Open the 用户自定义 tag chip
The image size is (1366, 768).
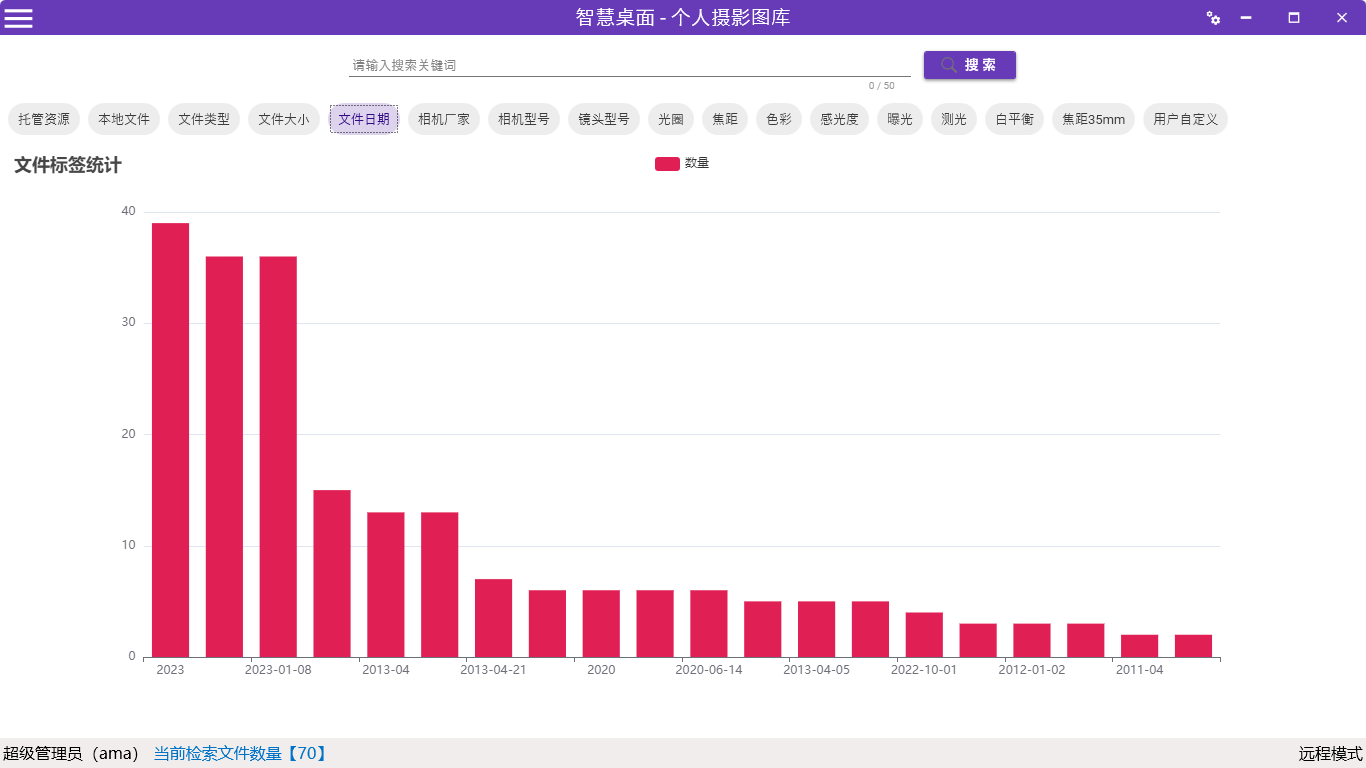pyautogui.click(x=1185, y=119)
